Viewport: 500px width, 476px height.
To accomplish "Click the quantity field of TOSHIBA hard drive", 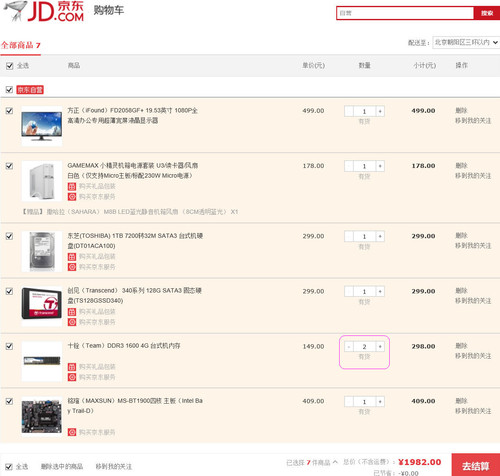I will [364, 237].
